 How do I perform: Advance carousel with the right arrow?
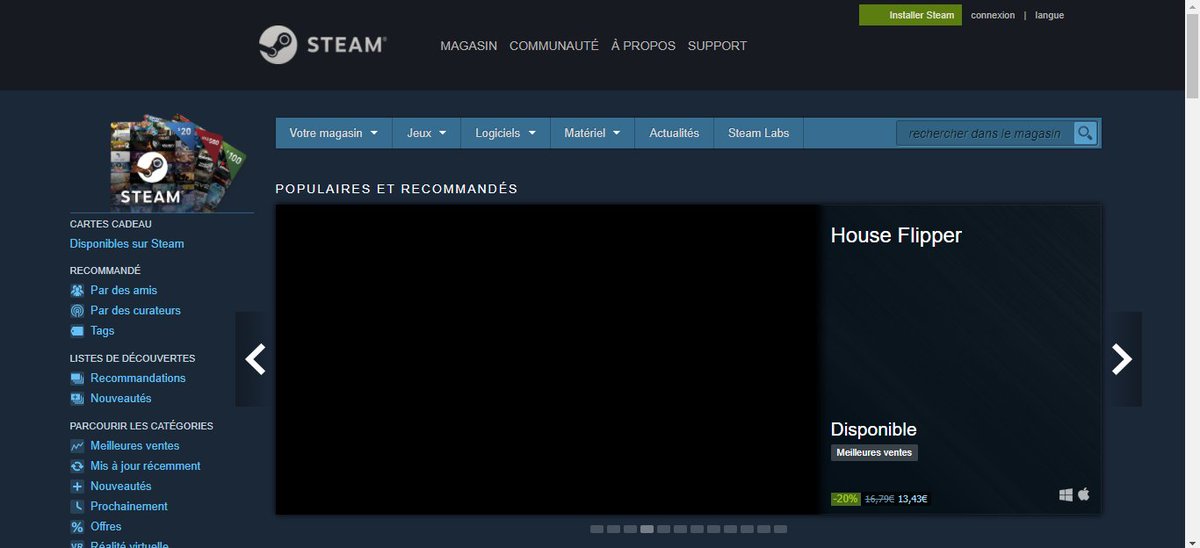(x=1122, y=359)
